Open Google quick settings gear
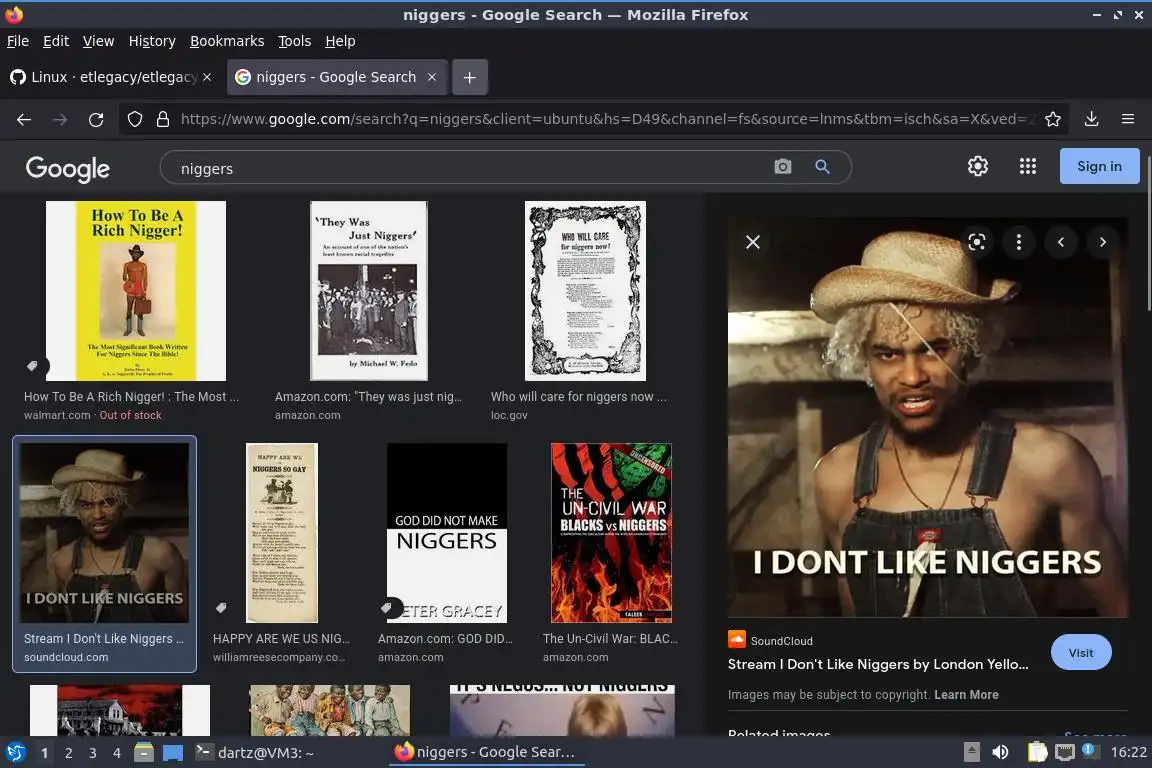 coord(977,166)
